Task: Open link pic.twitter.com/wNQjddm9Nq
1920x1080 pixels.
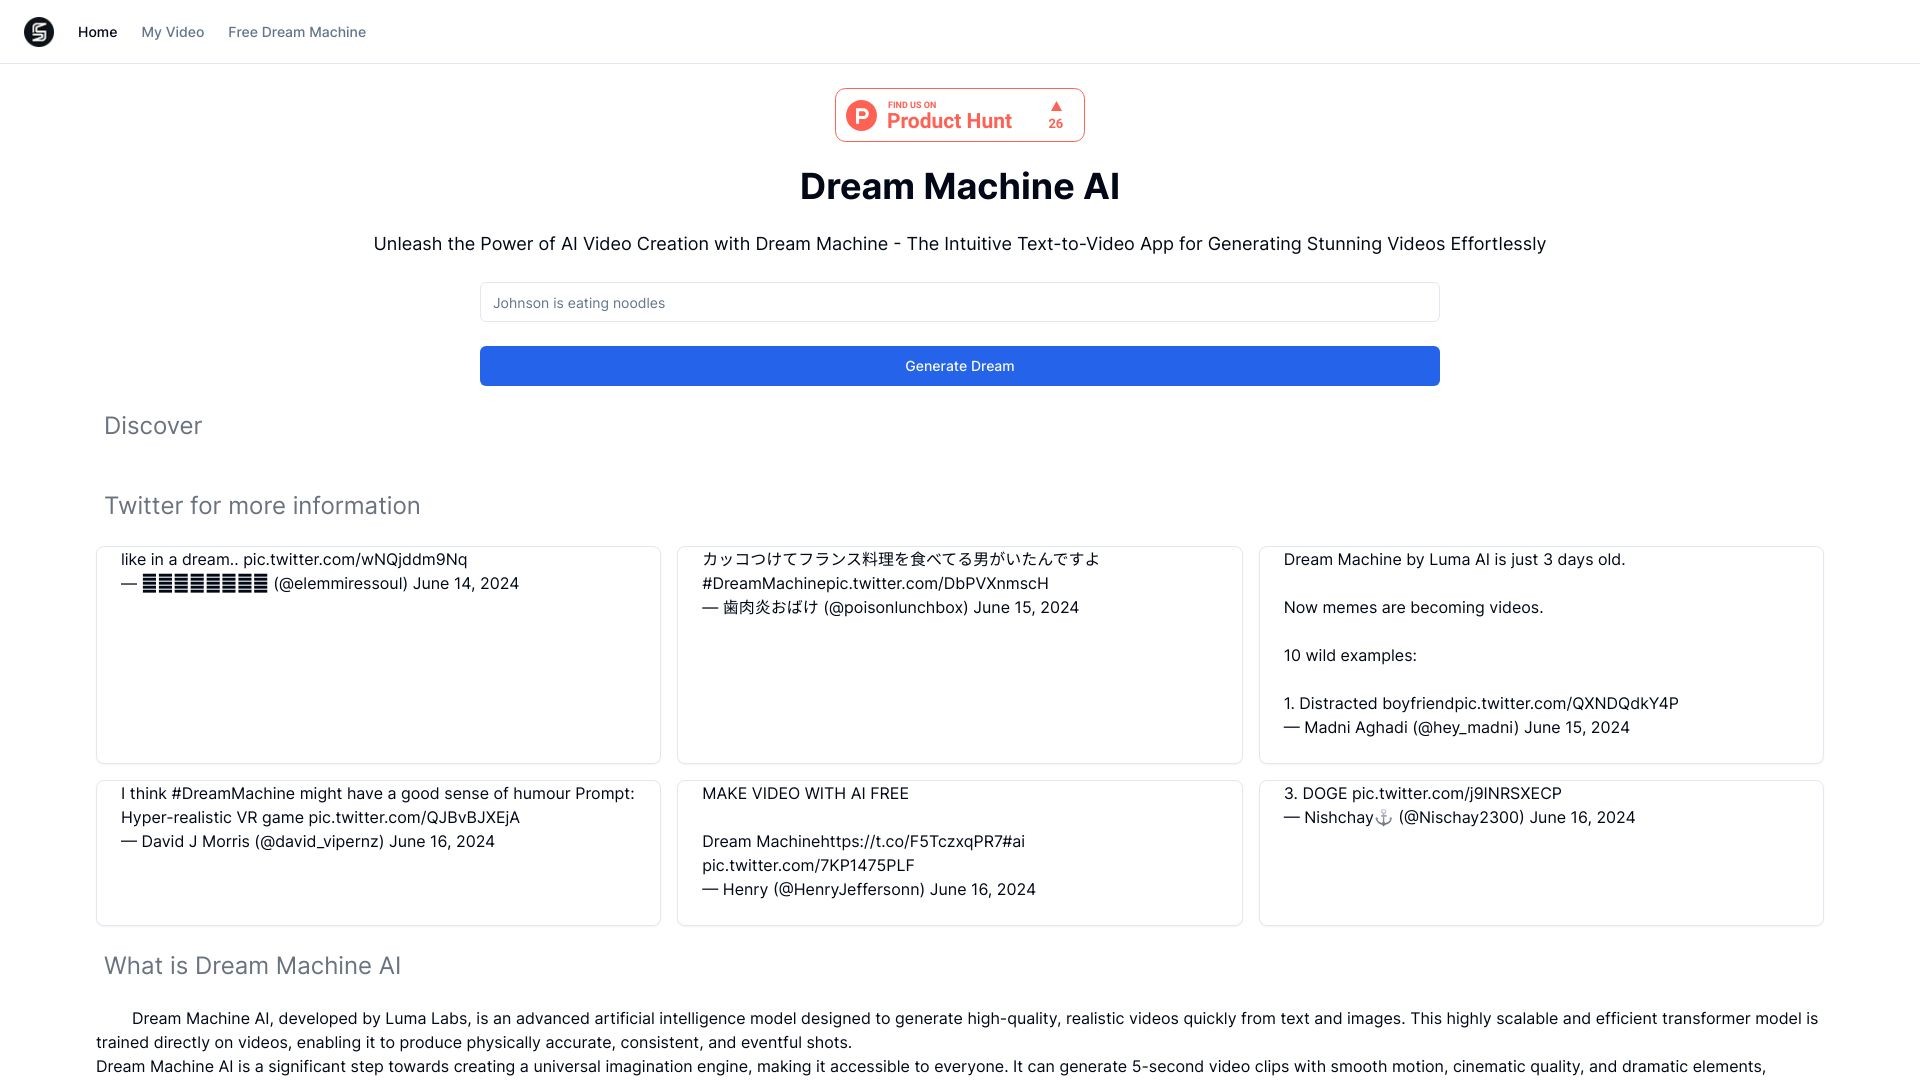Action: (x=356, y=559)
